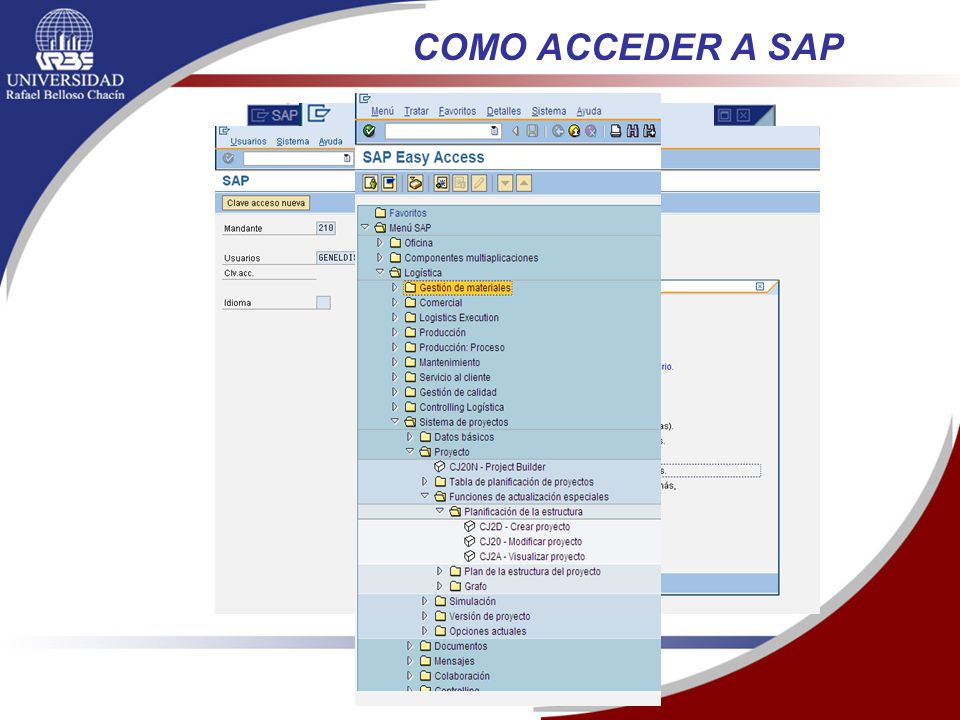Click the Clave acceso nueva button

(266, 203)
